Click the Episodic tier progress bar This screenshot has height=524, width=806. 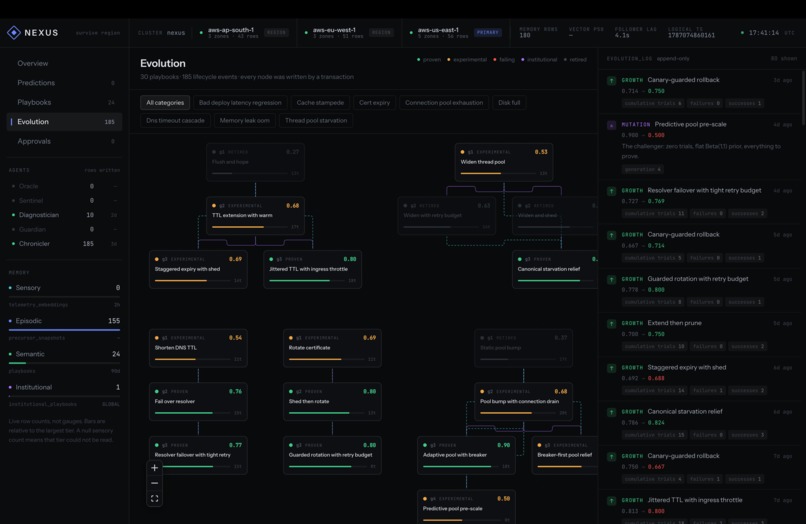(64, 330)
